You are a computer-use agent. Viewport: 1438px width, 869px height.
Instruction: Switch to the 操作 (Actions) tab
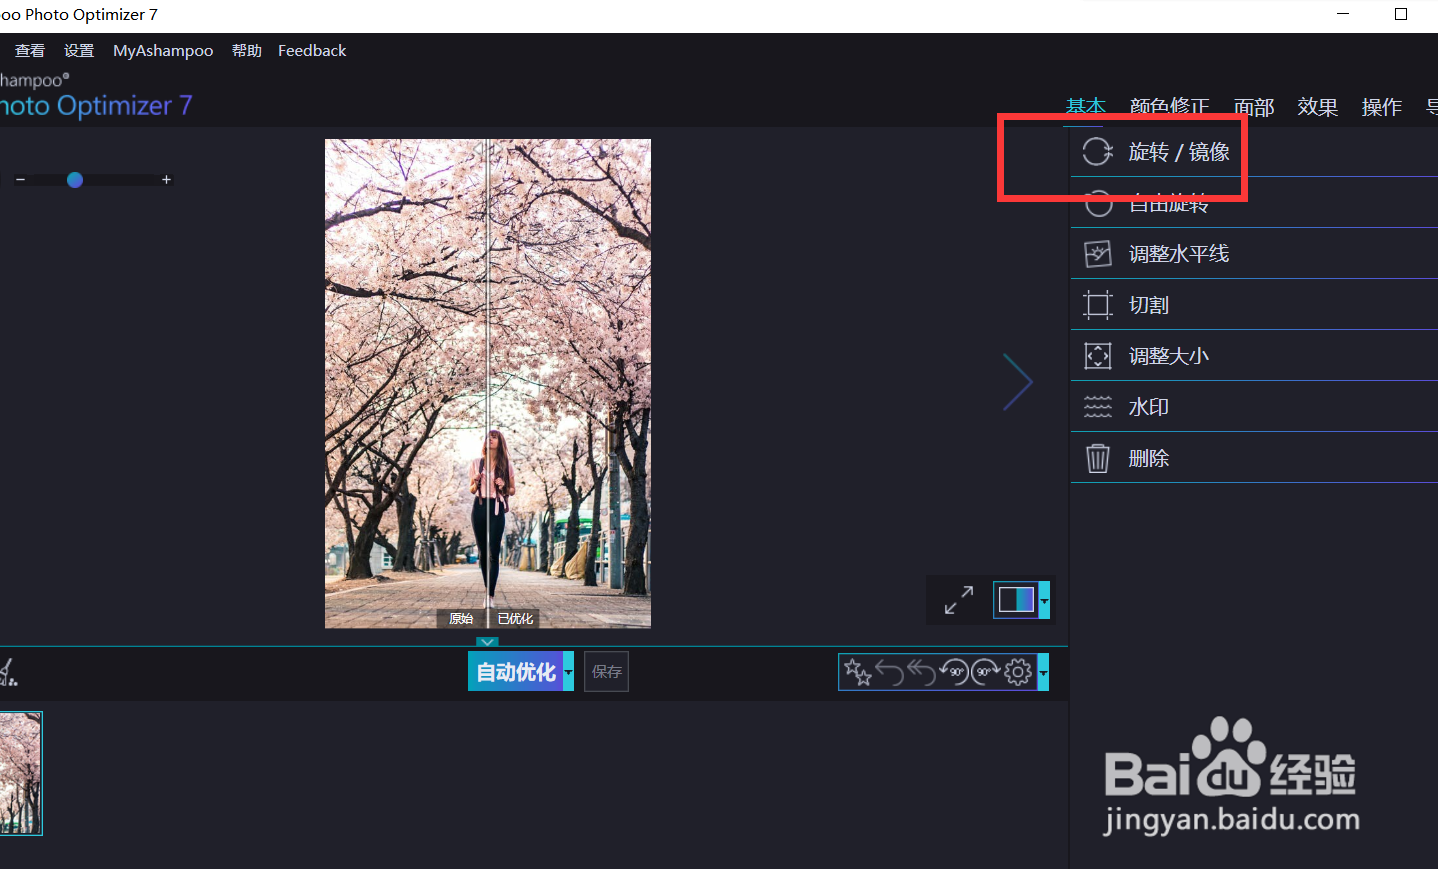[x=1382, y=107]
